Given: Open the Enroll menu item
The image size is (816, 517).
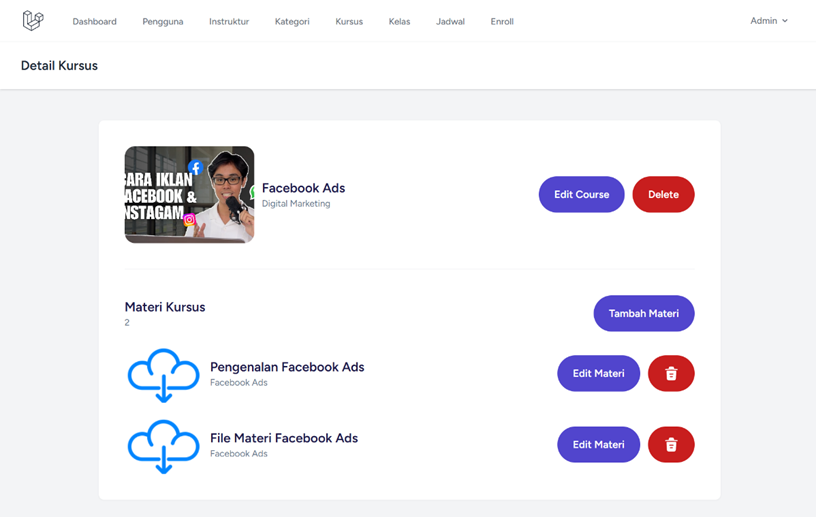Looking at the screenshot, I should tap(502, 21).
